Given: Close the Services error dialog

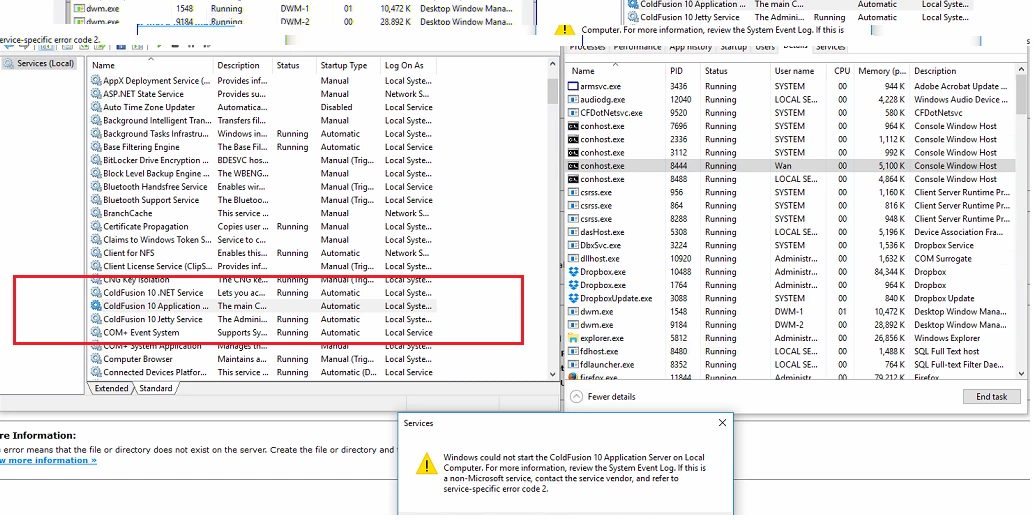Looking at the screenshot, I should point(722,422).
